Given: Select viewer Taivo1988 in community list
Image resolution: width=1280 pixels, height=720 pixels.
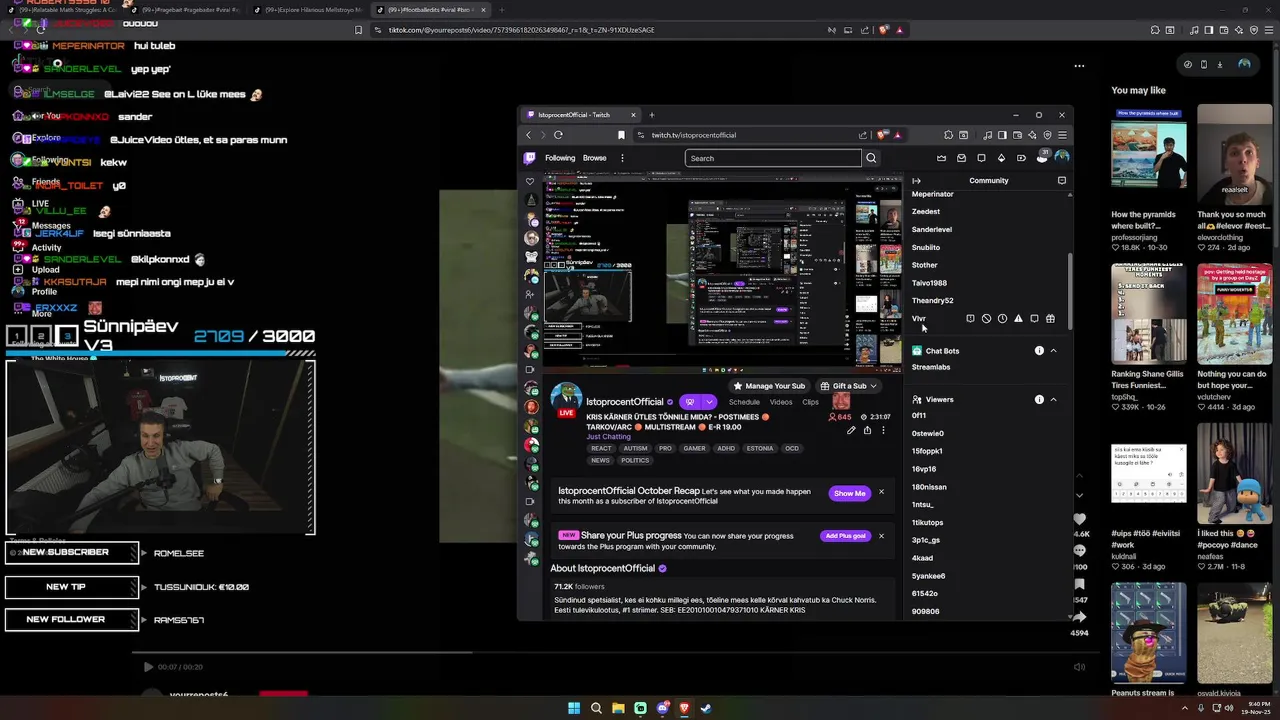Looking at the screenshot, I should click(929, 283).
